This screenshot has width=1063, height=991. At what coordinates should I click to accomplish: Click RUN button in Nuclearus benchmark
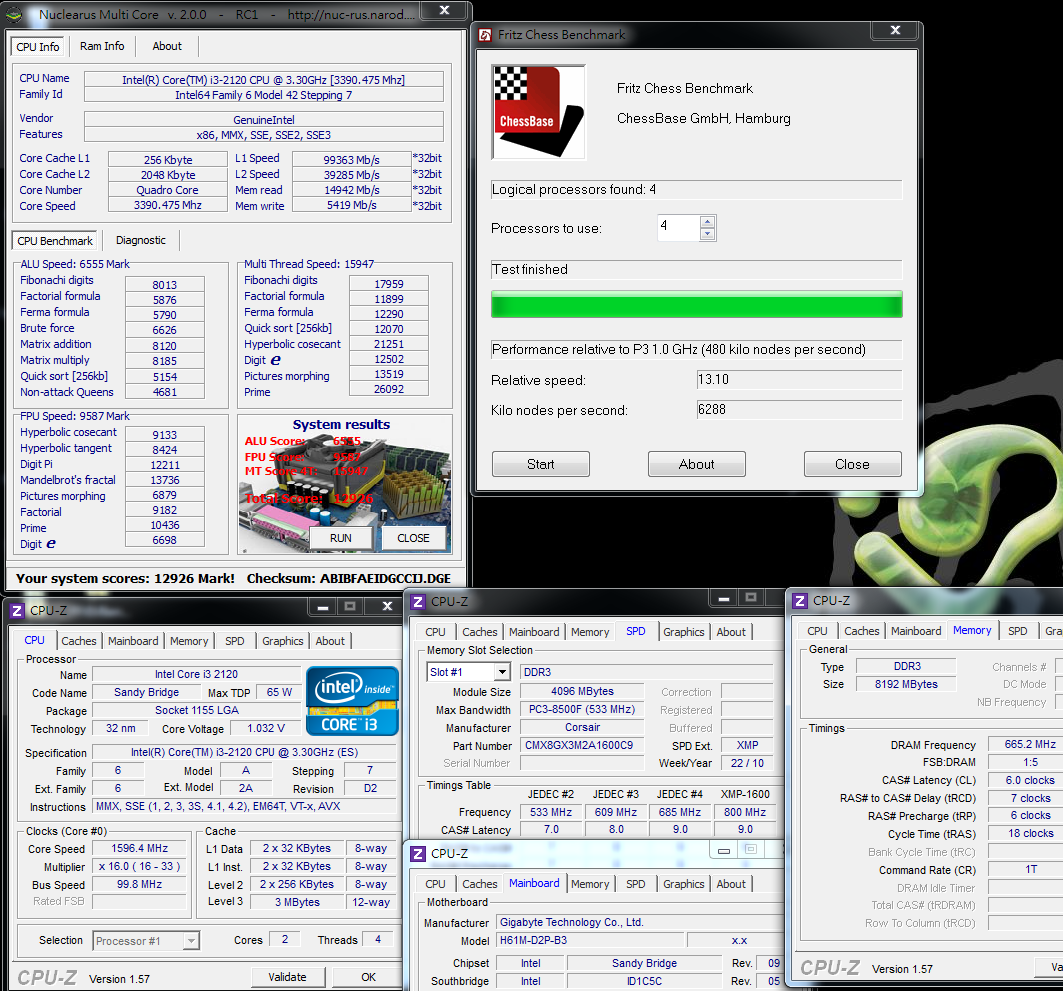pyautogui.click(x=340, y=538)
